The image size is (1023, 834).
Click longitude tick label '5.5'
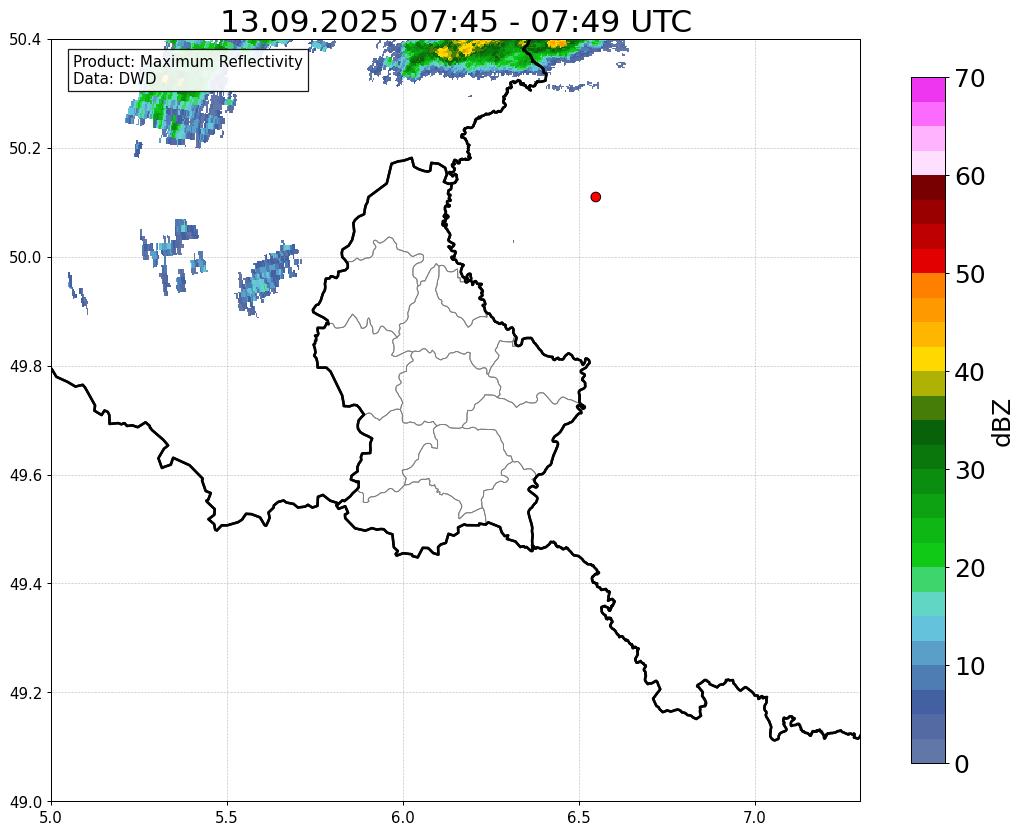pos(227,818)
